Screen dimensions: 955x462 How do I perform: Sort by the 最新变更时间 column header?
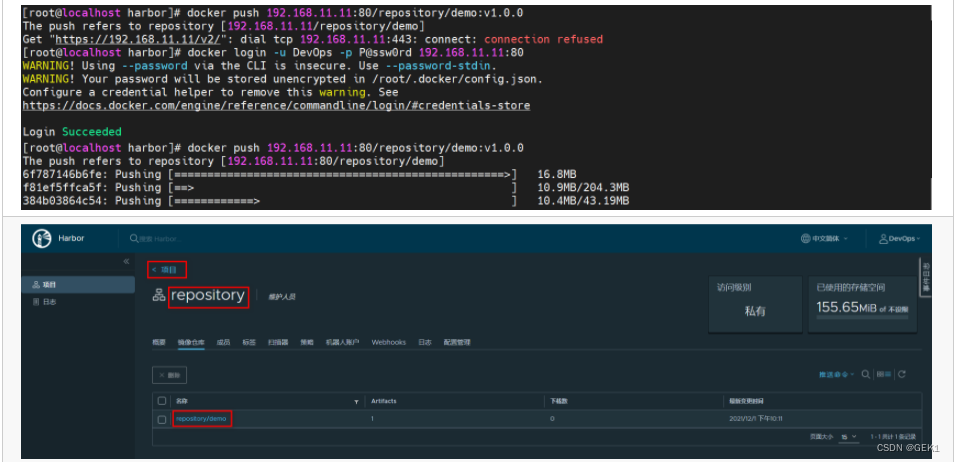tap(746, 401)
